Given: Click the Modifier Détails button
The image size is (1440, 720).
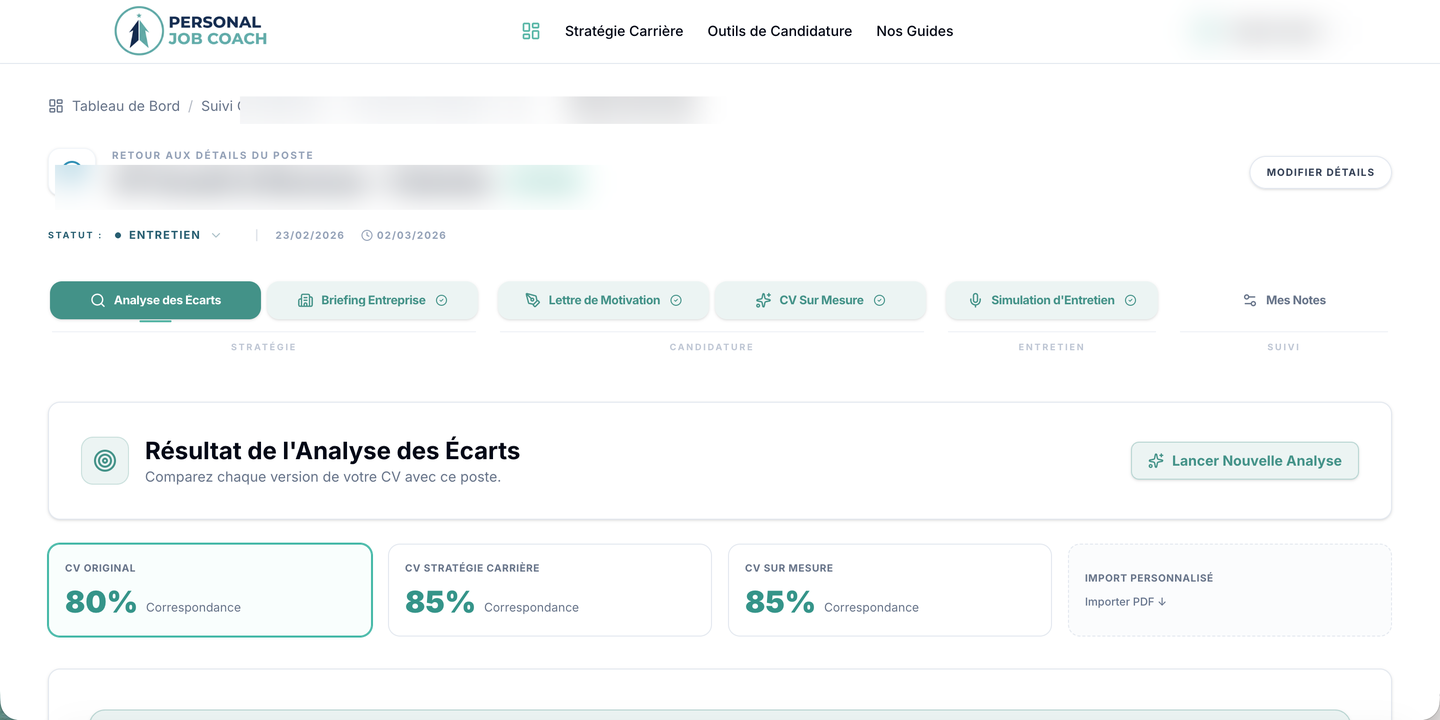Looking at the screenshot, I should (1320, 172).
